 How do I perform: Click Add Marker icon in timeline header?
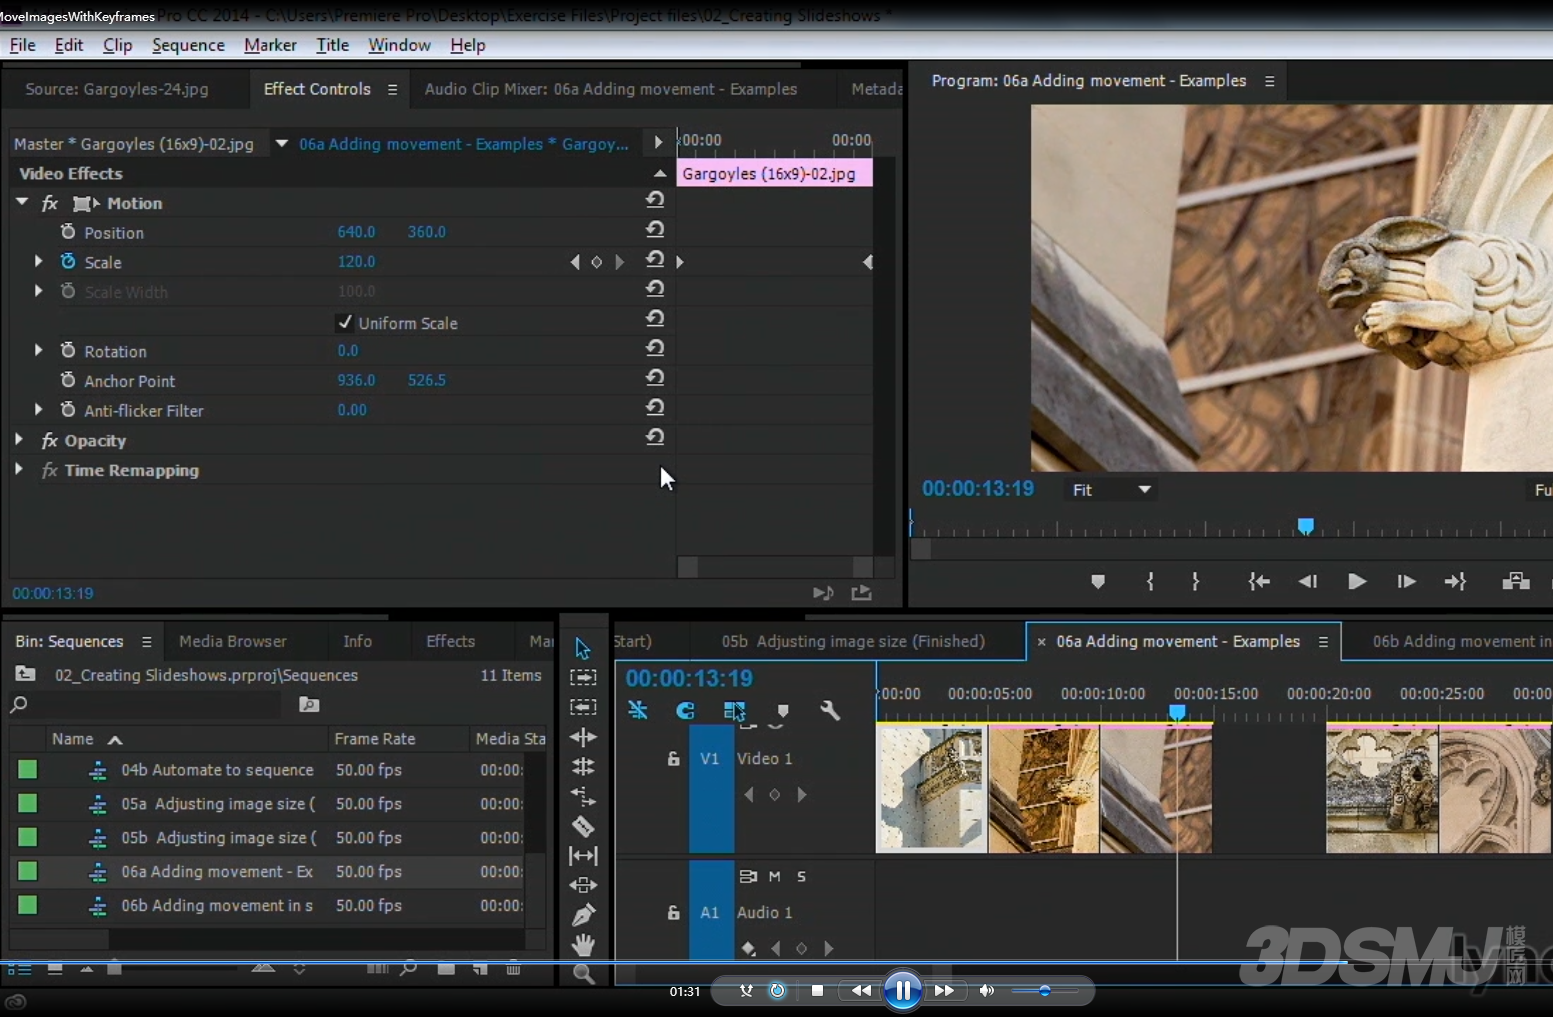coord(783,711)
